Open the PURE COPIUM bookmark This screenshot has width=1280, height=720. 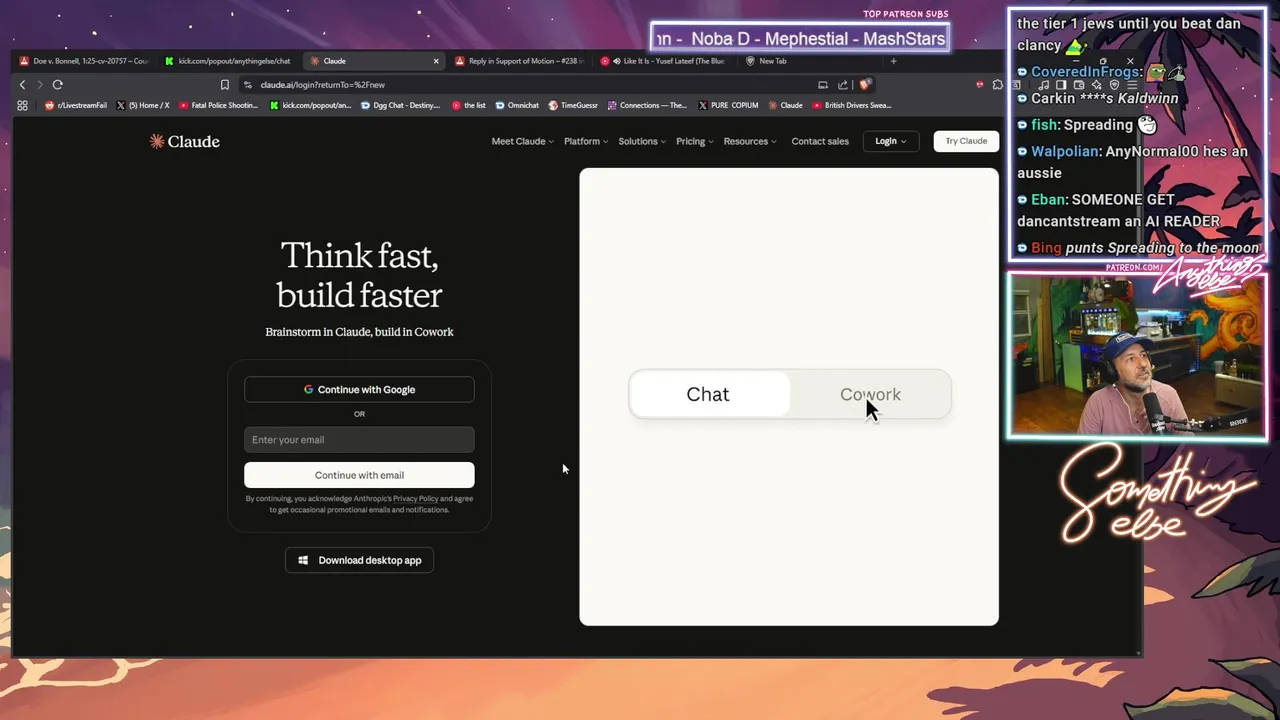[728, 105]
